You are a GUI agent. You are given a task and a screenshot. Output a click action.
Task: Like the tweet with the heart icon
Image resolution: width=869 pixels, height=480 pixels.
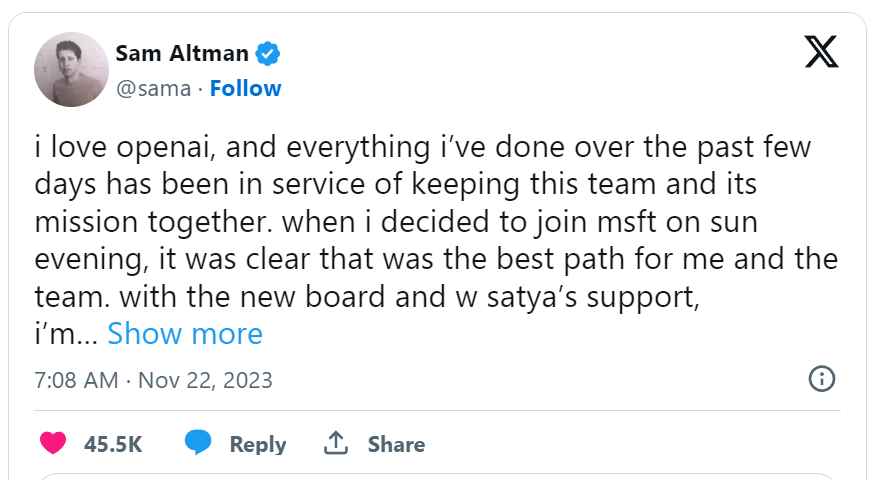[x=53, y=443]
